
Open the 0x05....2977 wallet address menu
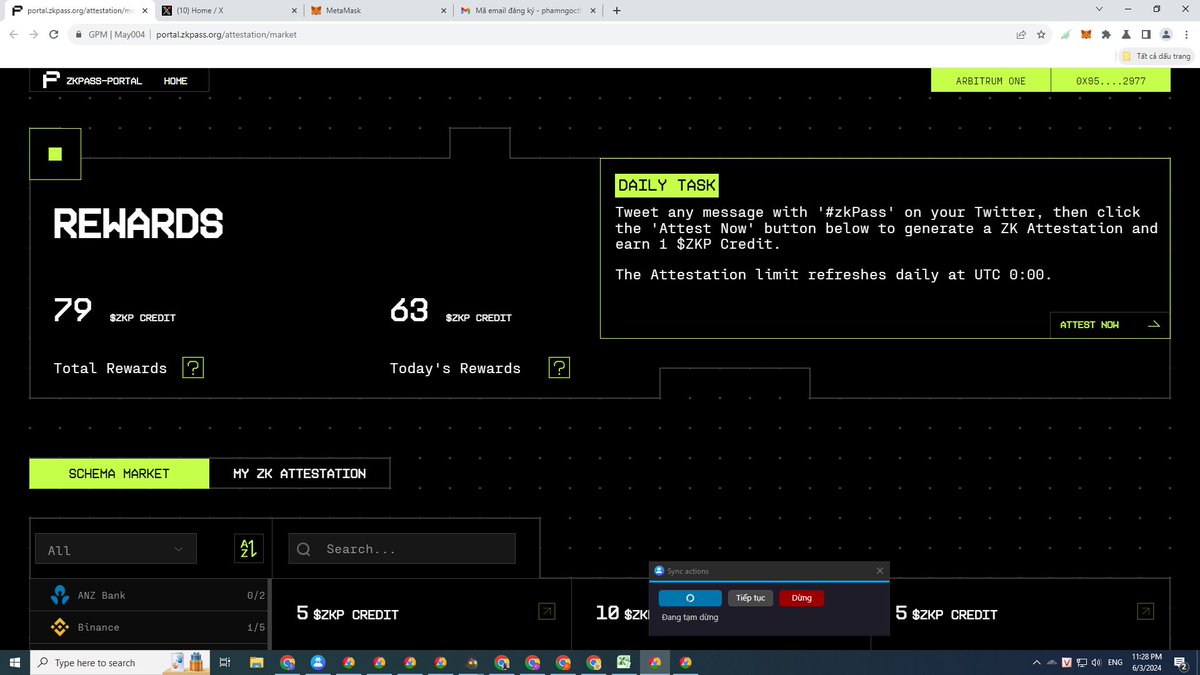[1110, 81]
